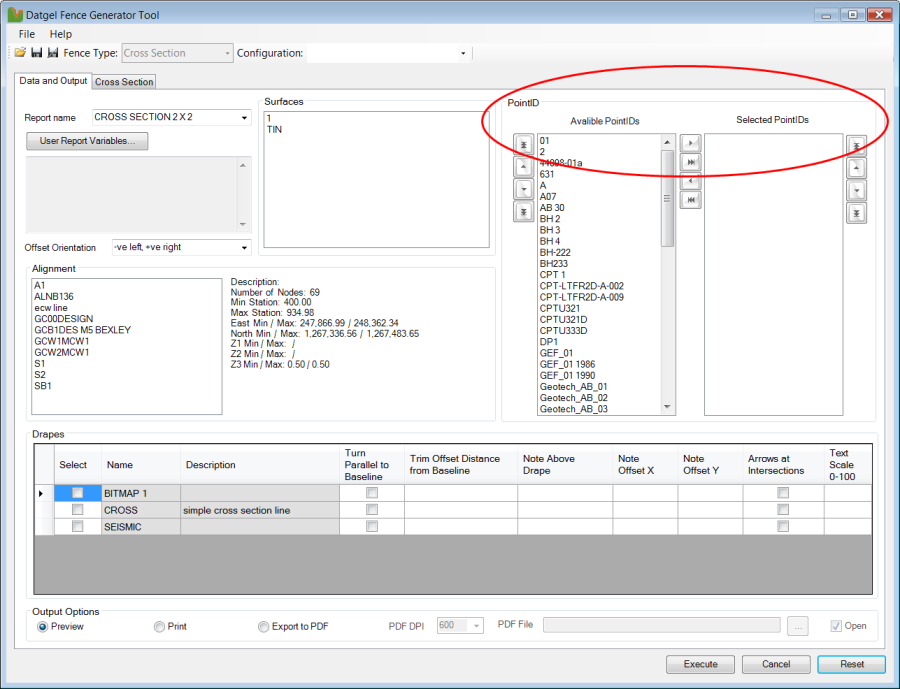Remove selected PointID with single left arrow
This screenshot has height=689, width=900.
pos(691,182)
